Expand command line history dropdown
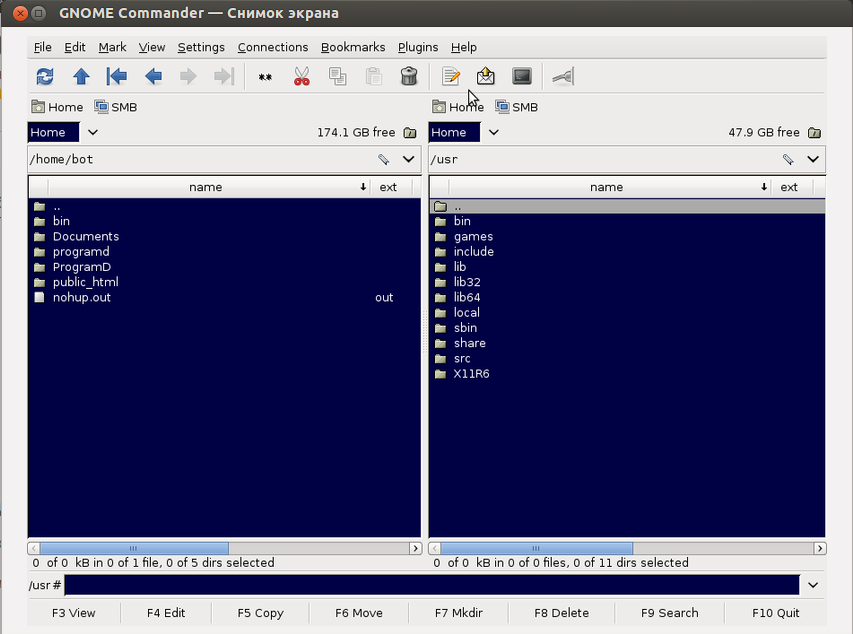 (x=813, y=585)
